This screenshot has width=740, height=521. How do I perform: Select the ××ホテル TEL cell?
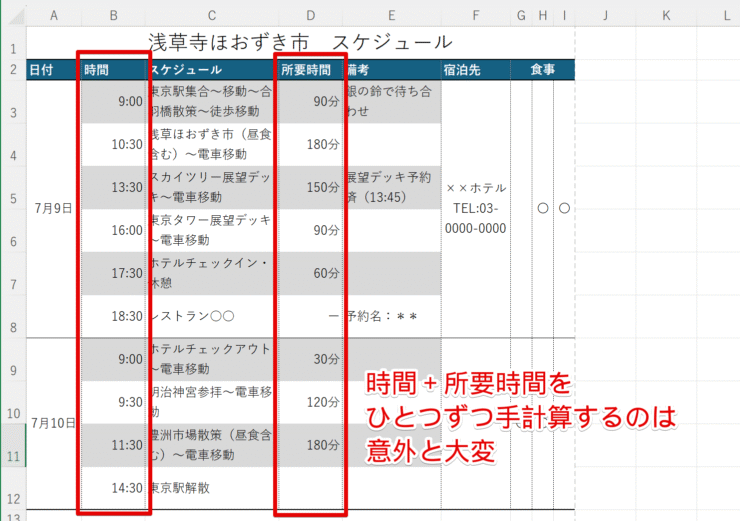point(475,208)
